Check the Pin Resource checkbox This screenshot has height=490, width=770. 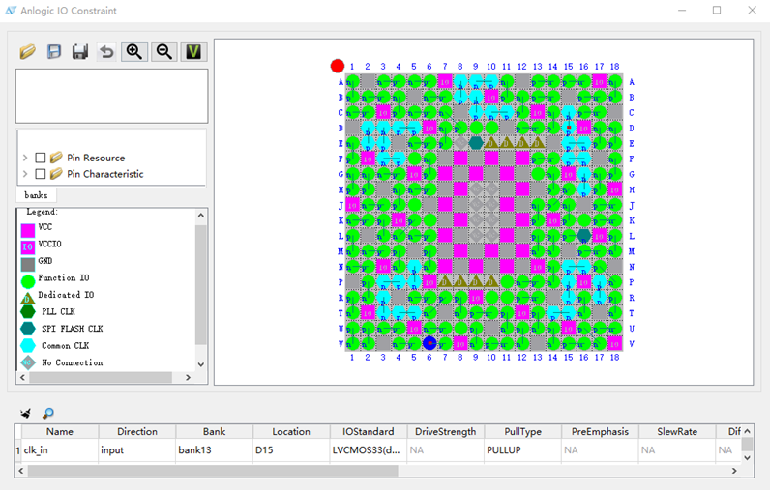click(x=41, y=158)
